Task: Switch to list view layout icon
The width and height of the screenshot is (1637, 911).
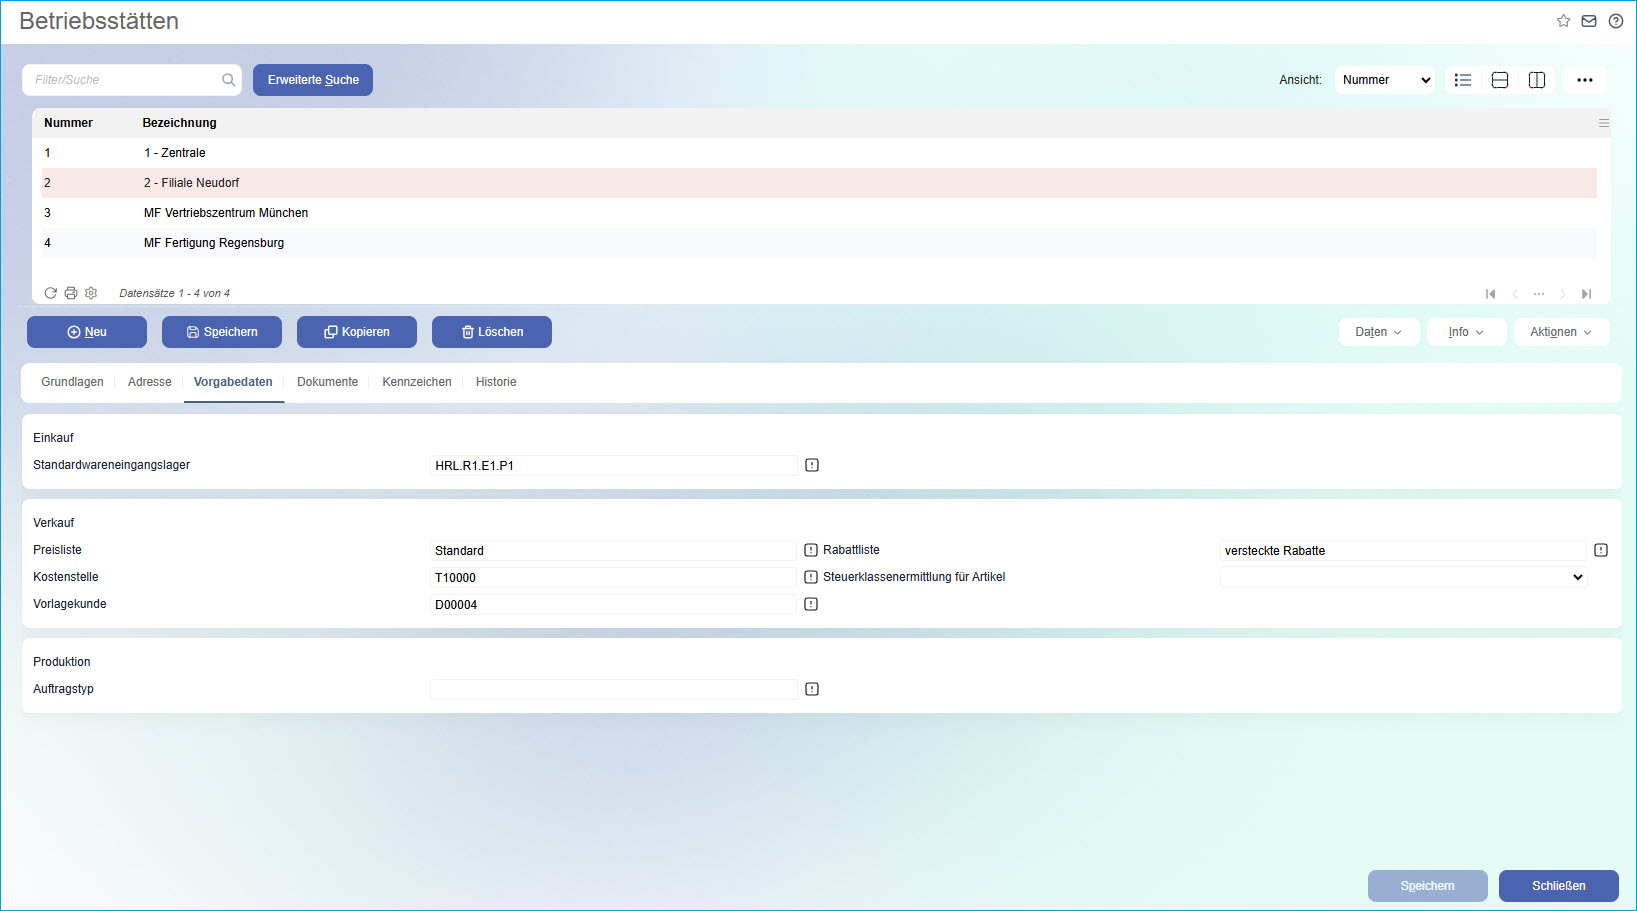Action: [x=1463, y=80]
